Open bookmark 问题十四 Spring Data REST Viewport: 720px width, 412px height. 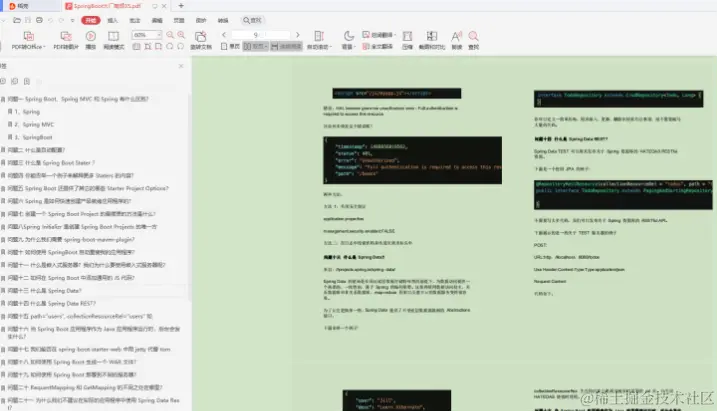(51, 304)
